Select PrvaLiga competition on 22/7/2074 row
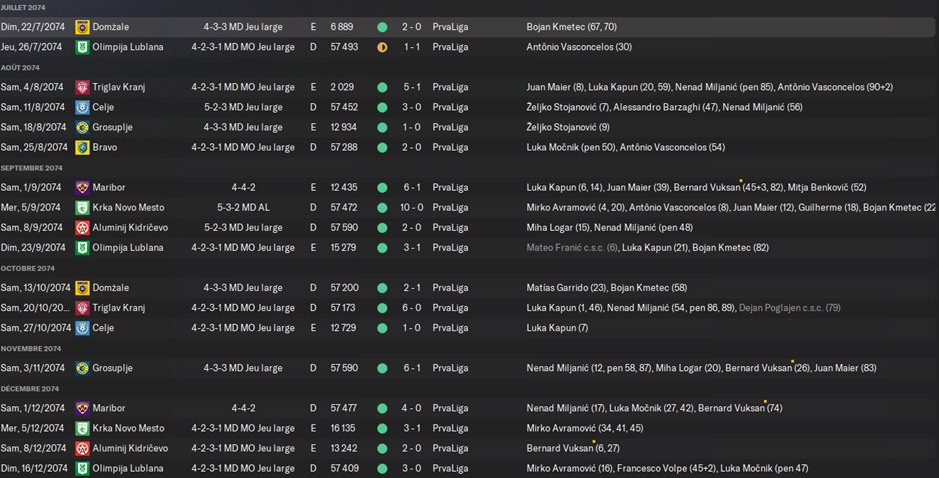 (450, 27)
